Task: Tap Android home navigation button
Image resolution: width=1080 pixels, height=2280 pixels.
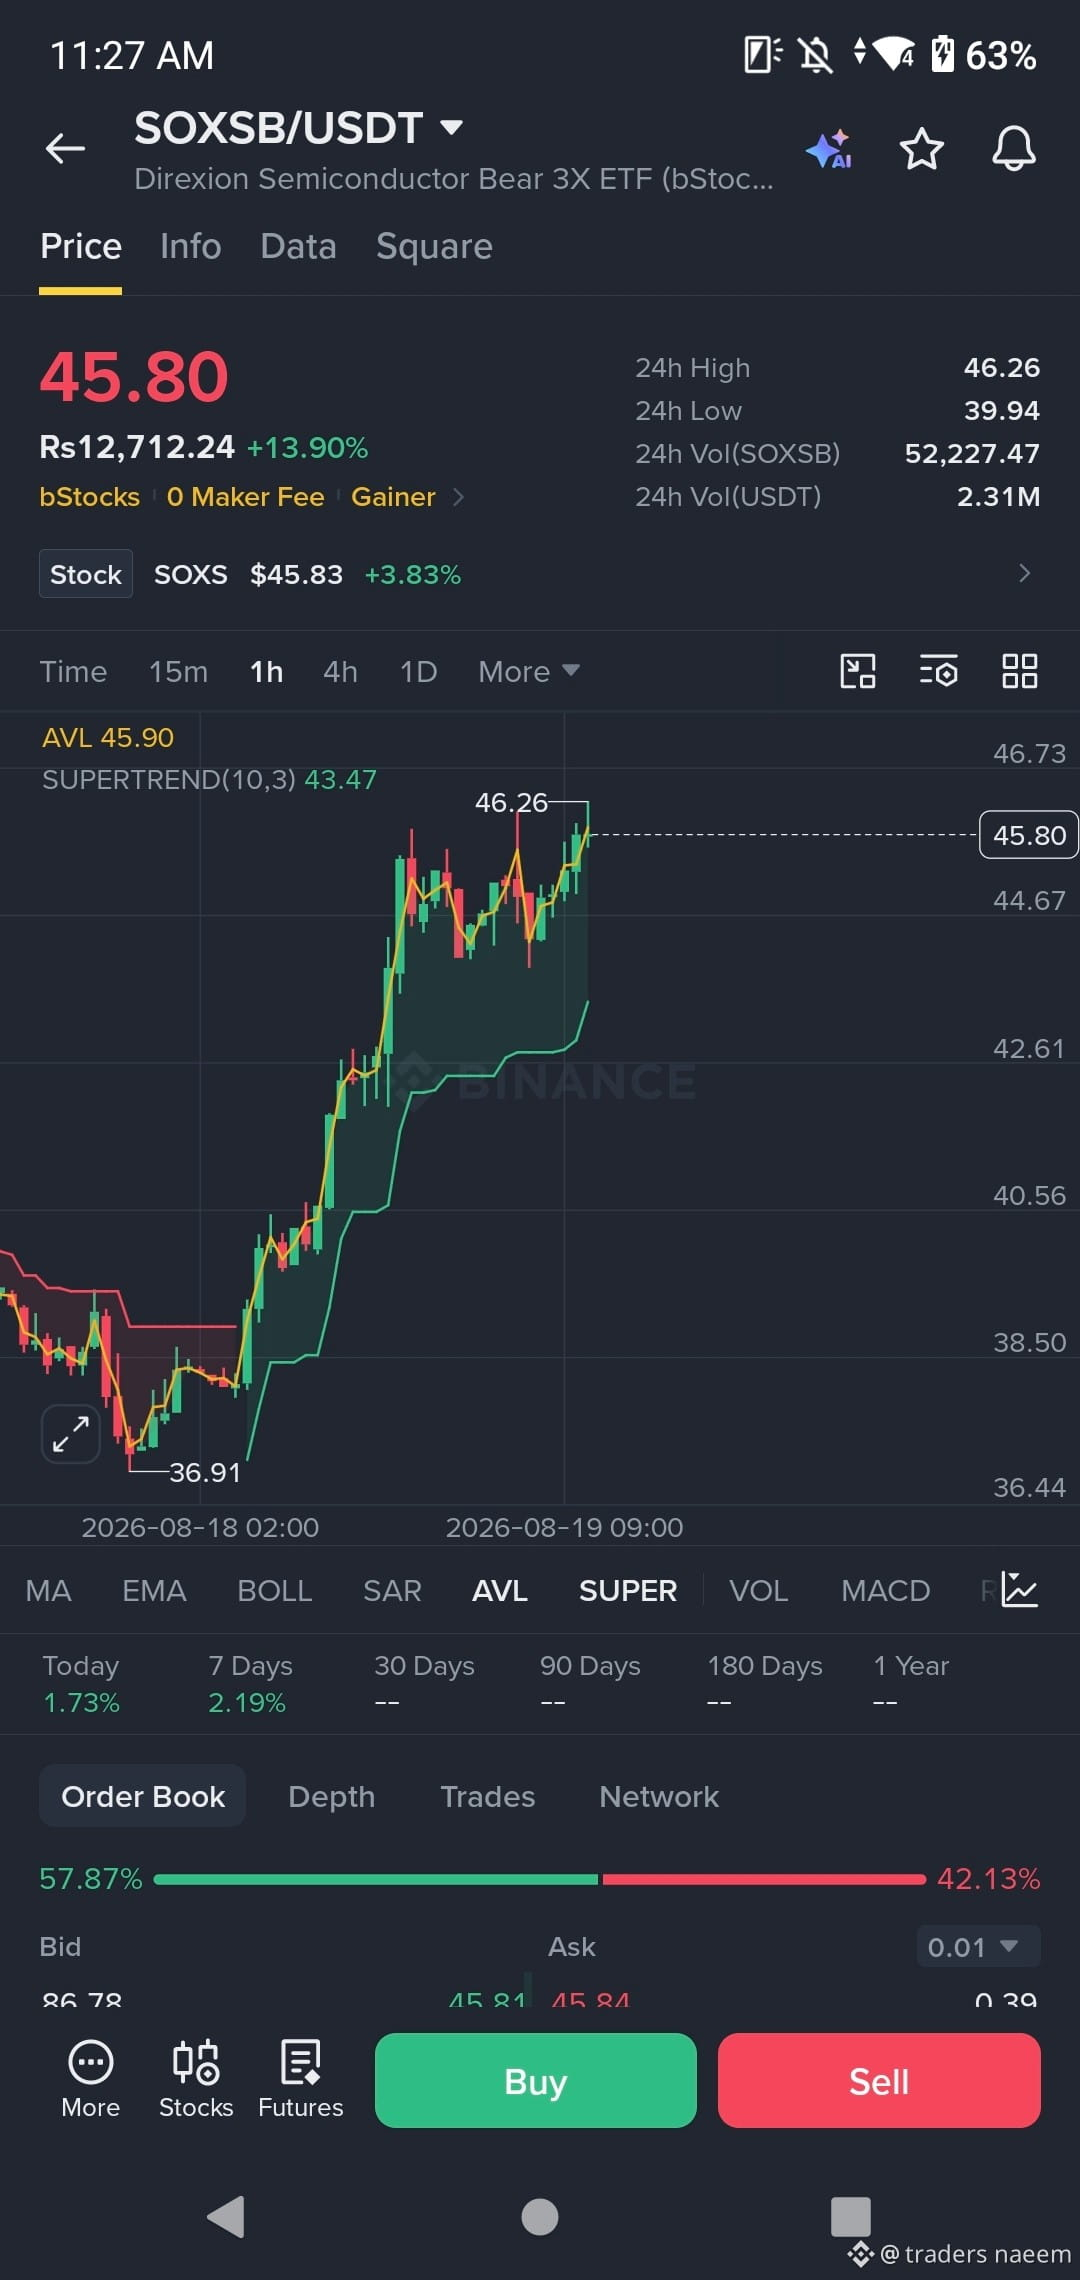Action: coord(540,2217)
